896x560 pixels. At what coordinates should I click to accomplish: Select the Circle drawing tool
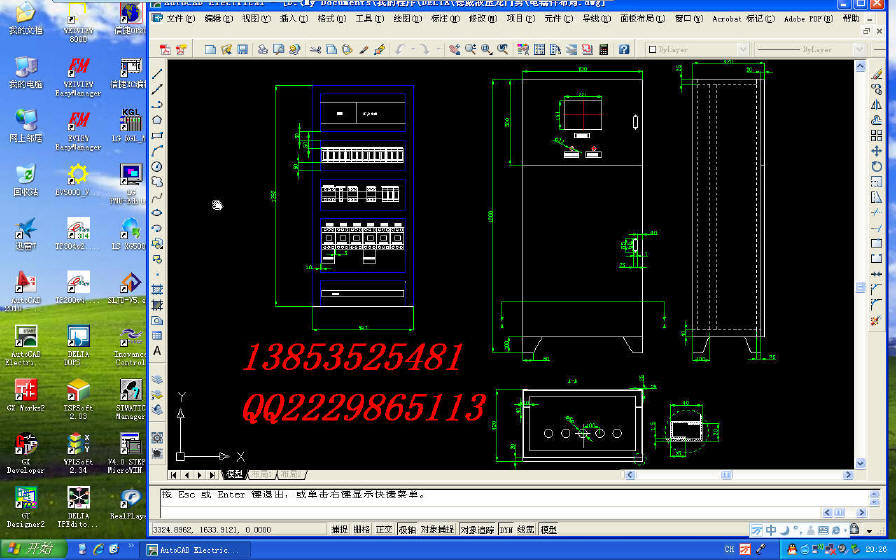pyautogui.click(x=158, y=166)
